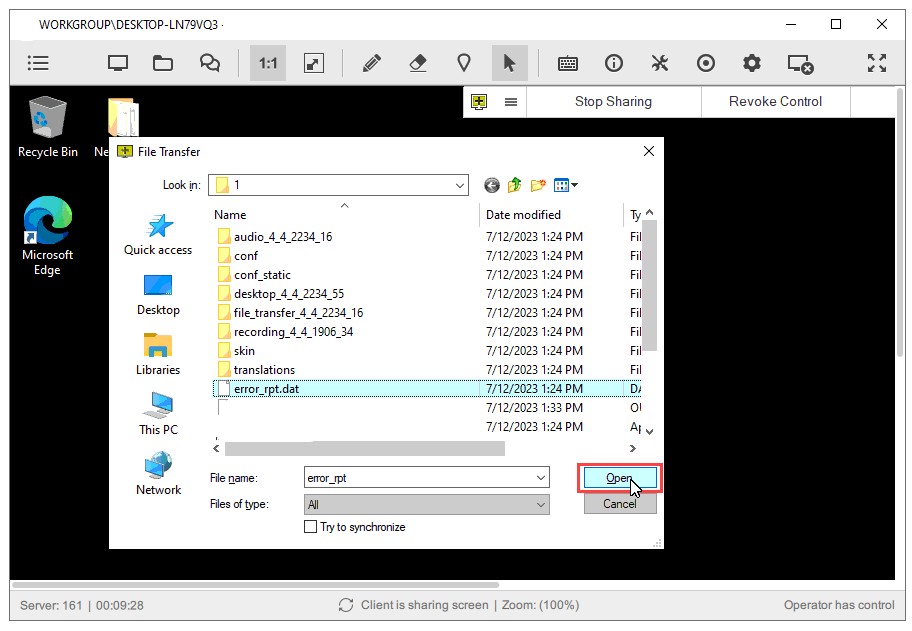912x631 pixels.
Task: Switch view to 1:1 actual size
Action: (x=267, y=62)
